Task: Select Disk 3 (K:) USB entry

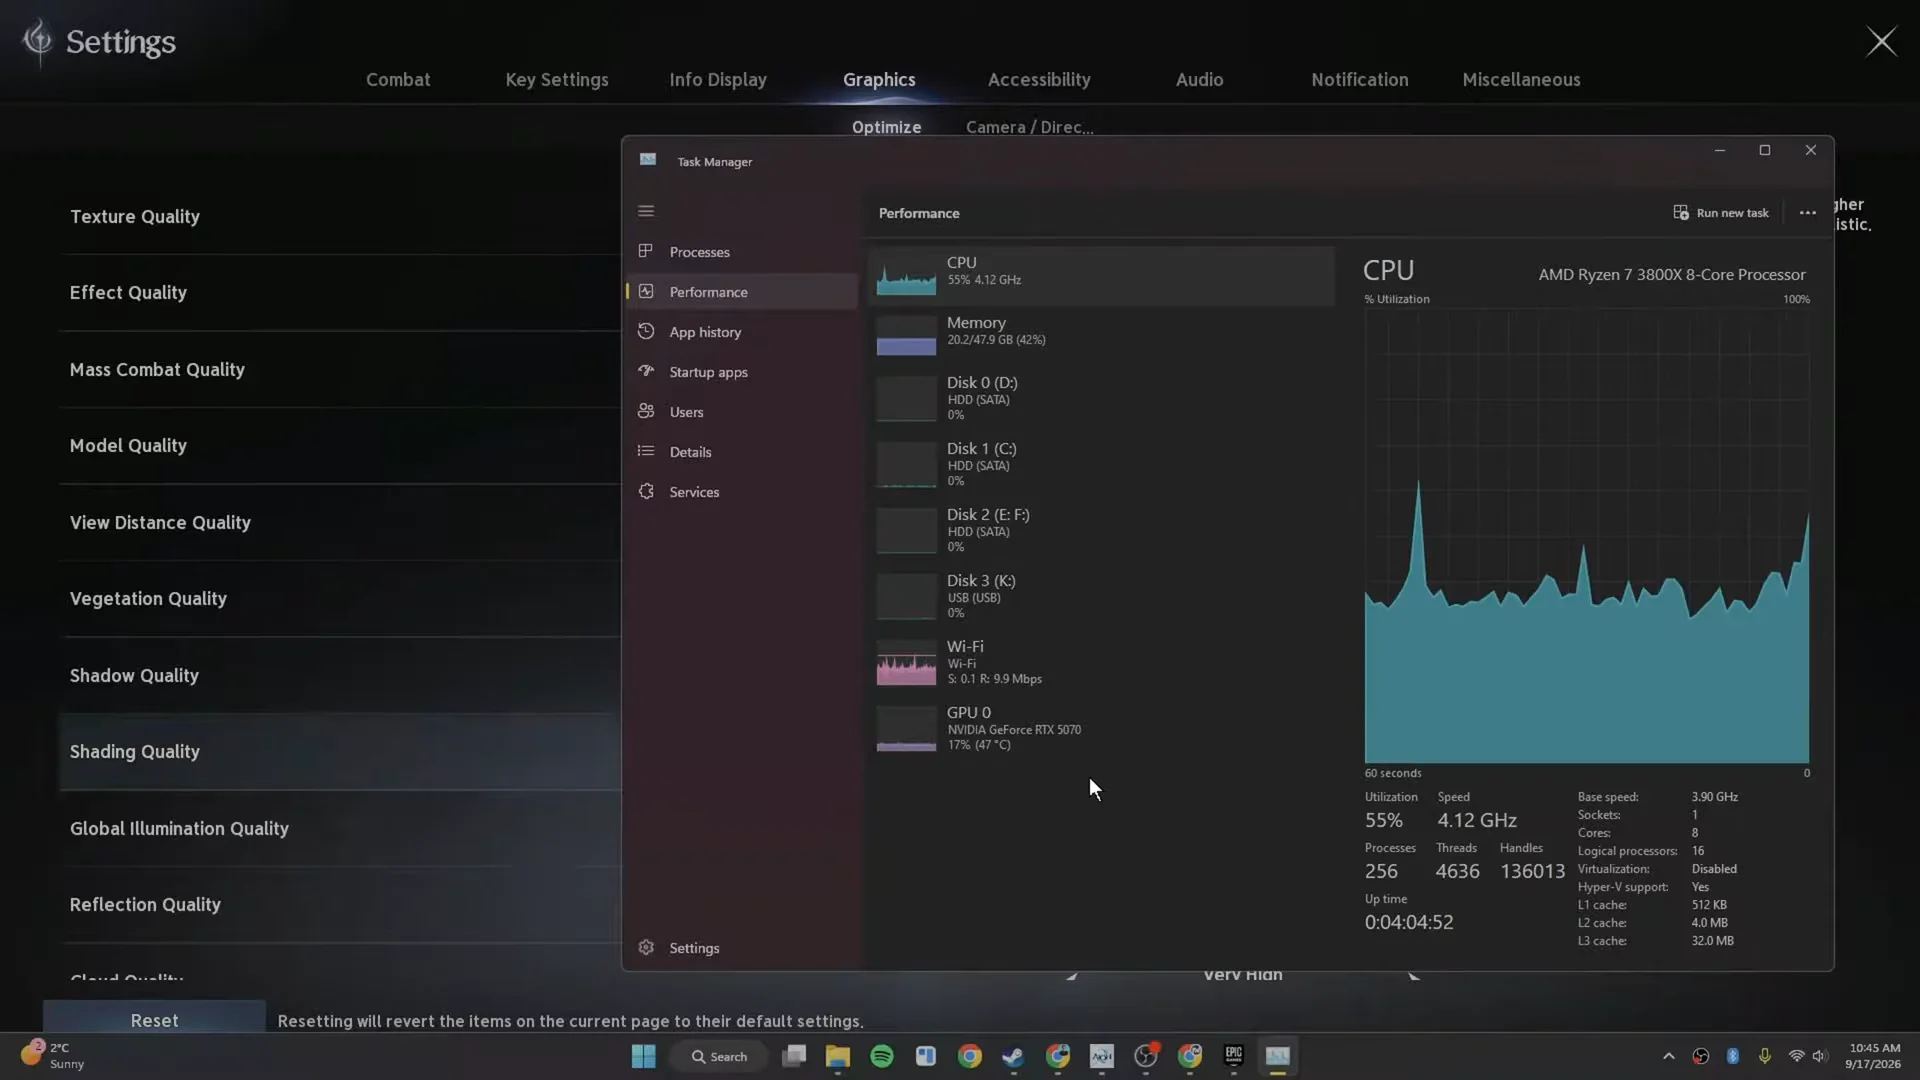Action: pyautogui.click(x=1102, y=596)
